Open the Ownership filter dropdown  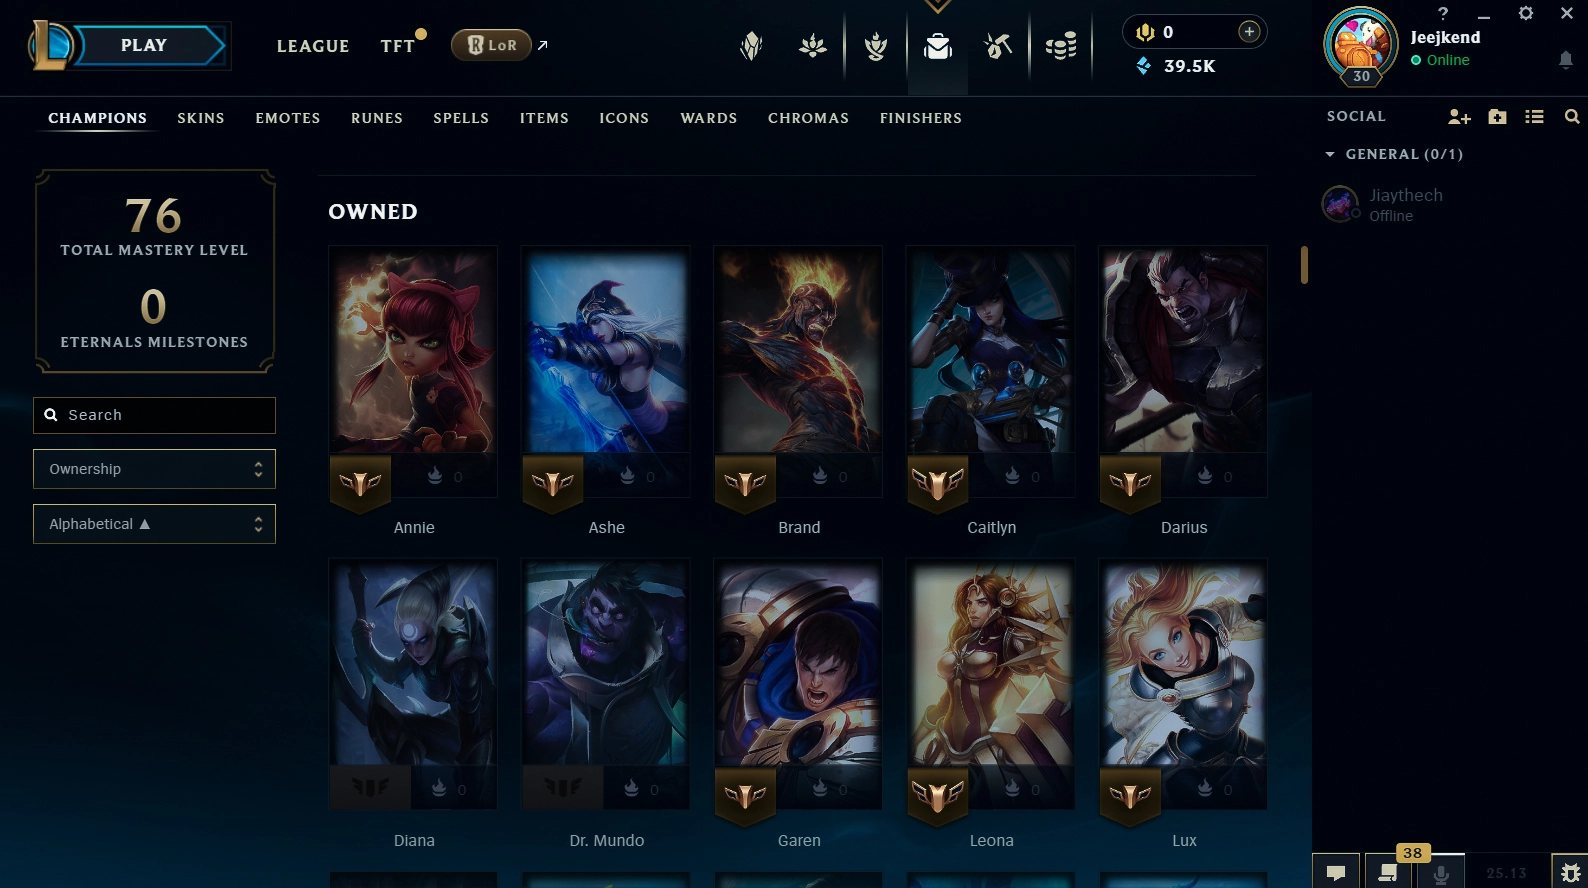point(154,469)
